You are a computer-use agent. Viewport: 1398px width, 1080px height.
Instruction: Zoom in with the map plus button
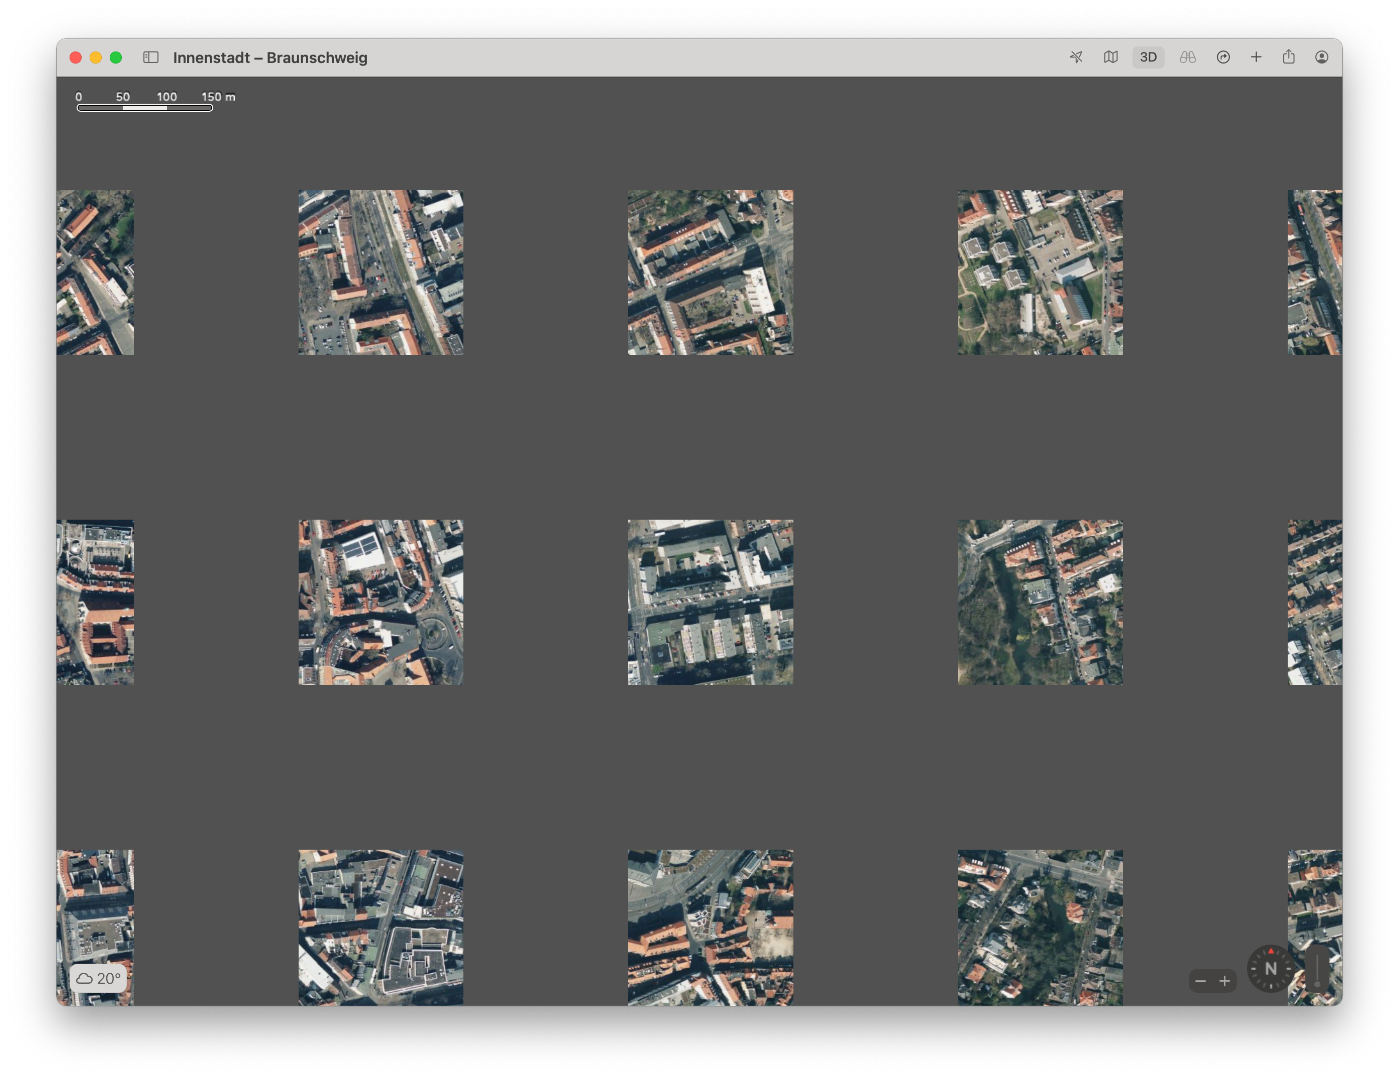pyautogui.click(x=1225, y=981)
